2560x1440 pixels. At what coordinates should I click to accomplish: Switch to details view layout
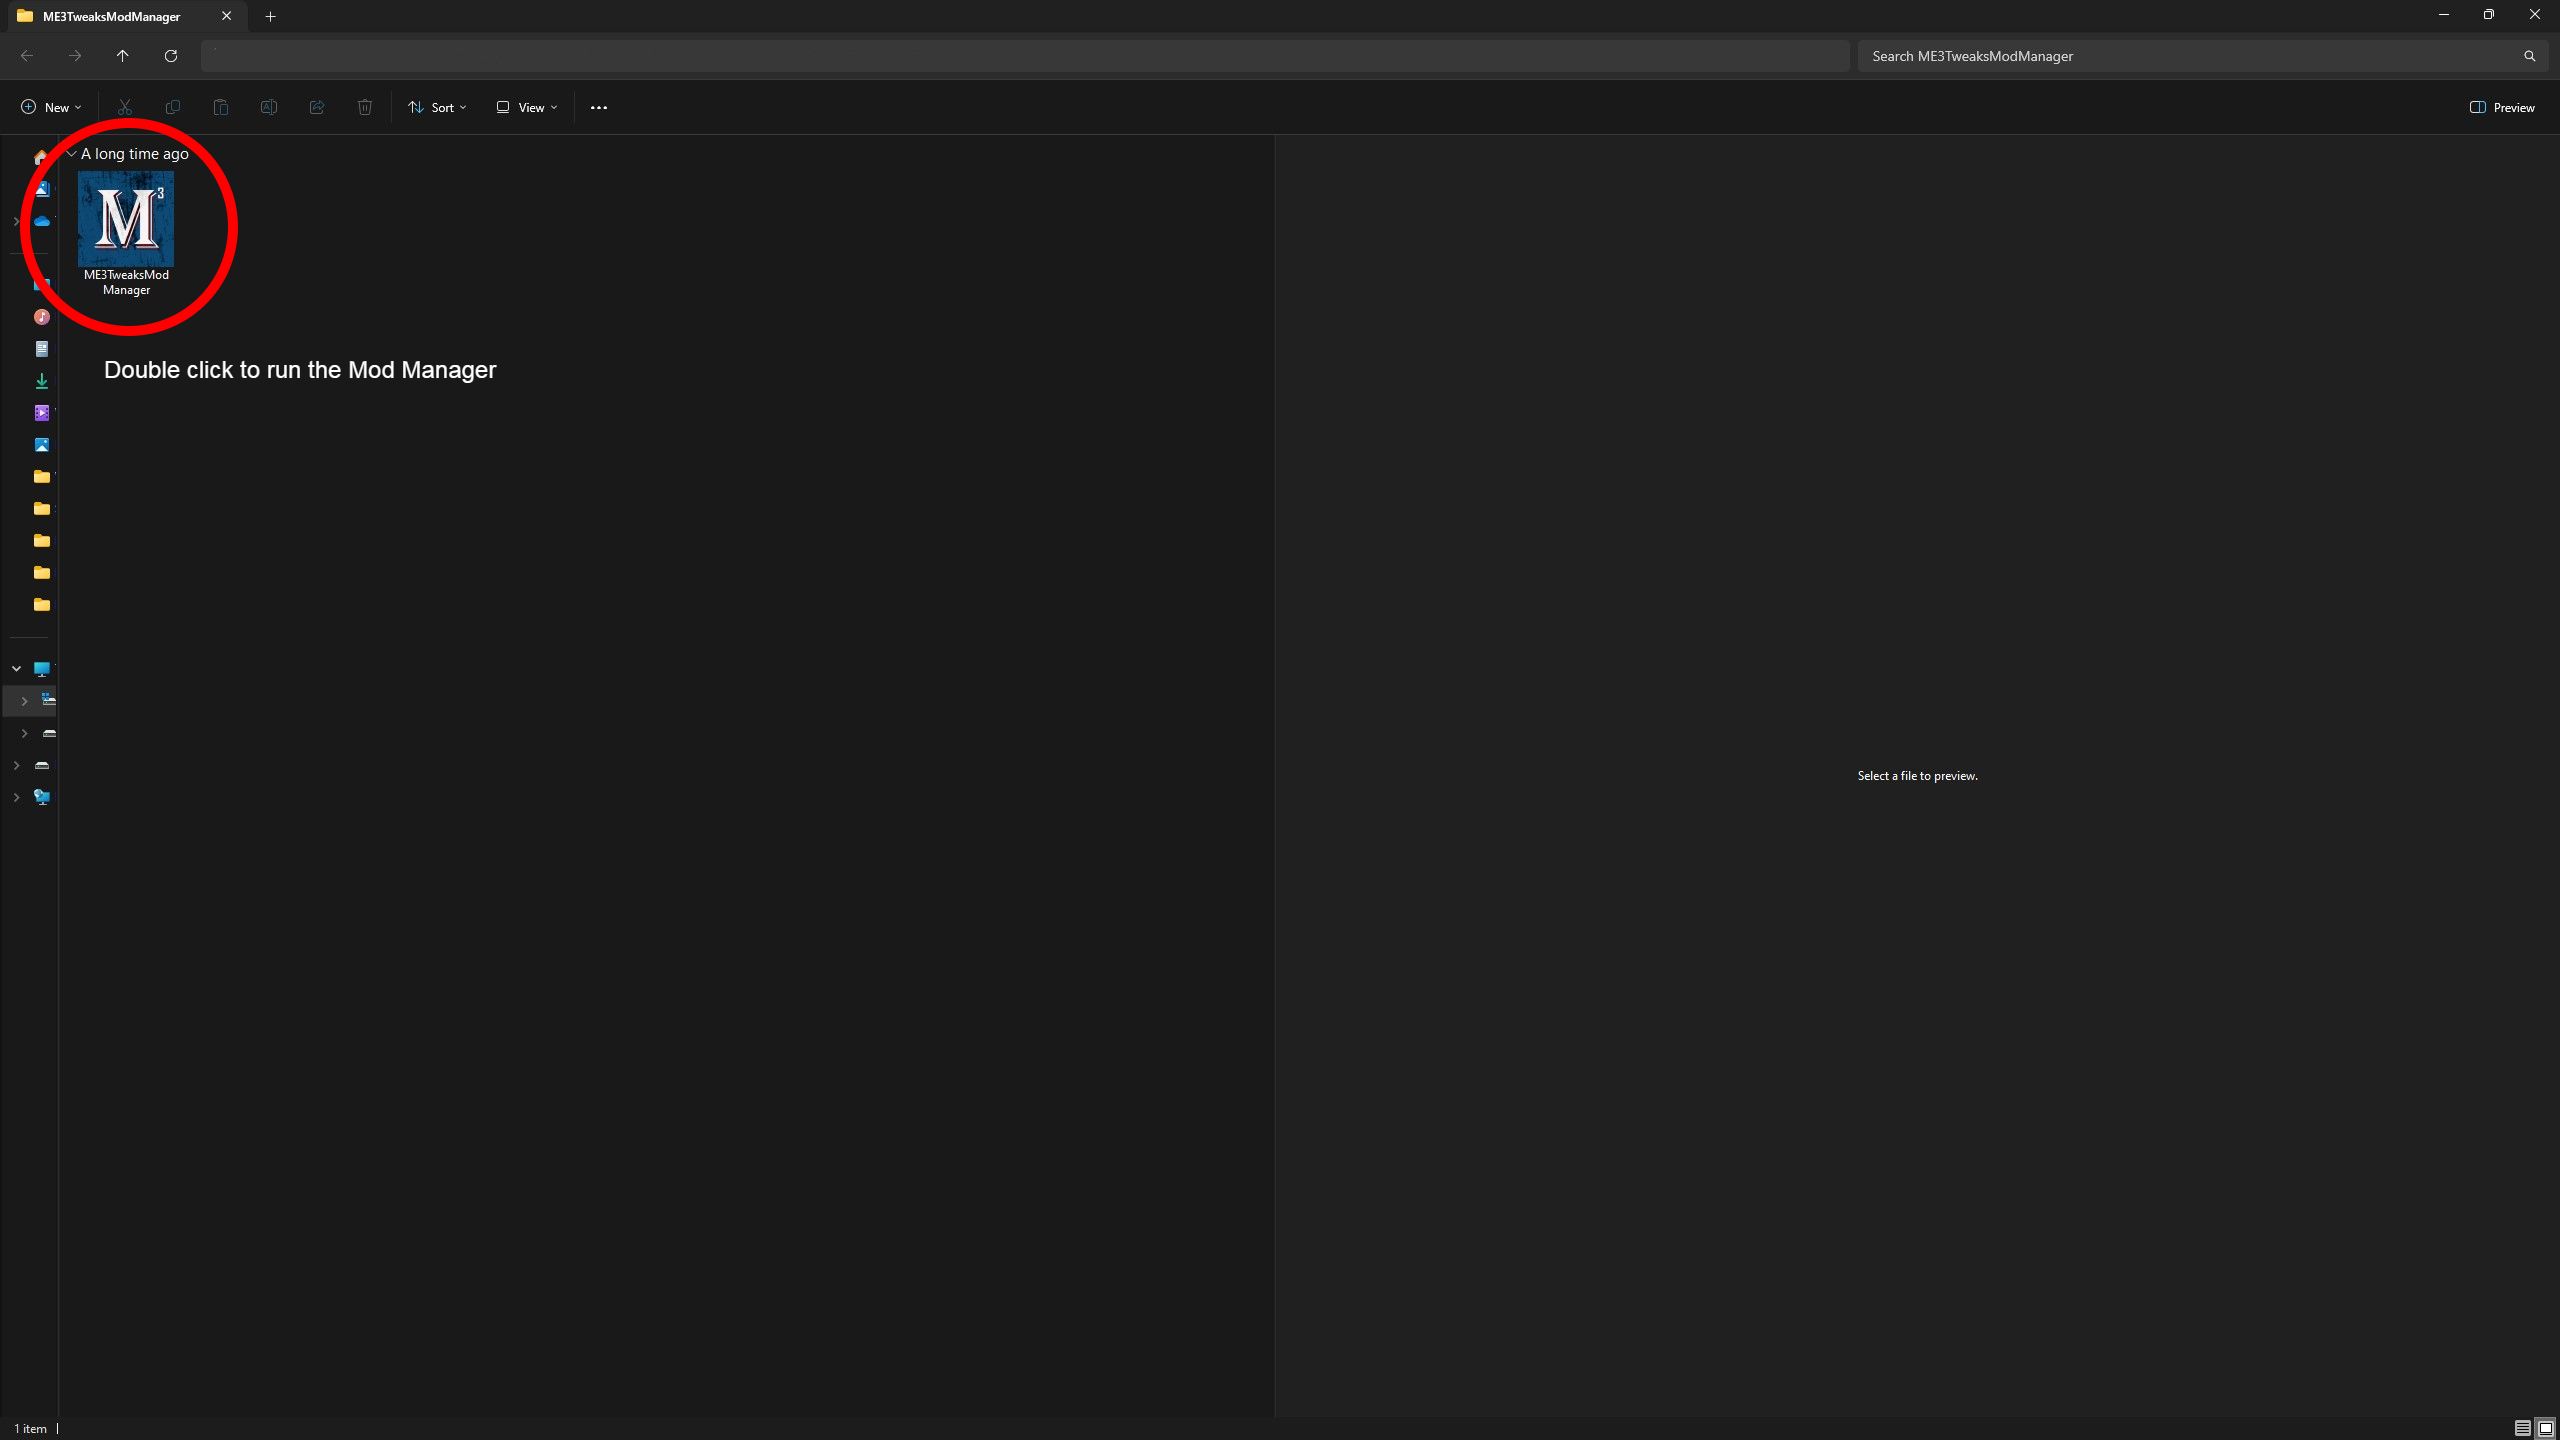tap(2523, 1428)
